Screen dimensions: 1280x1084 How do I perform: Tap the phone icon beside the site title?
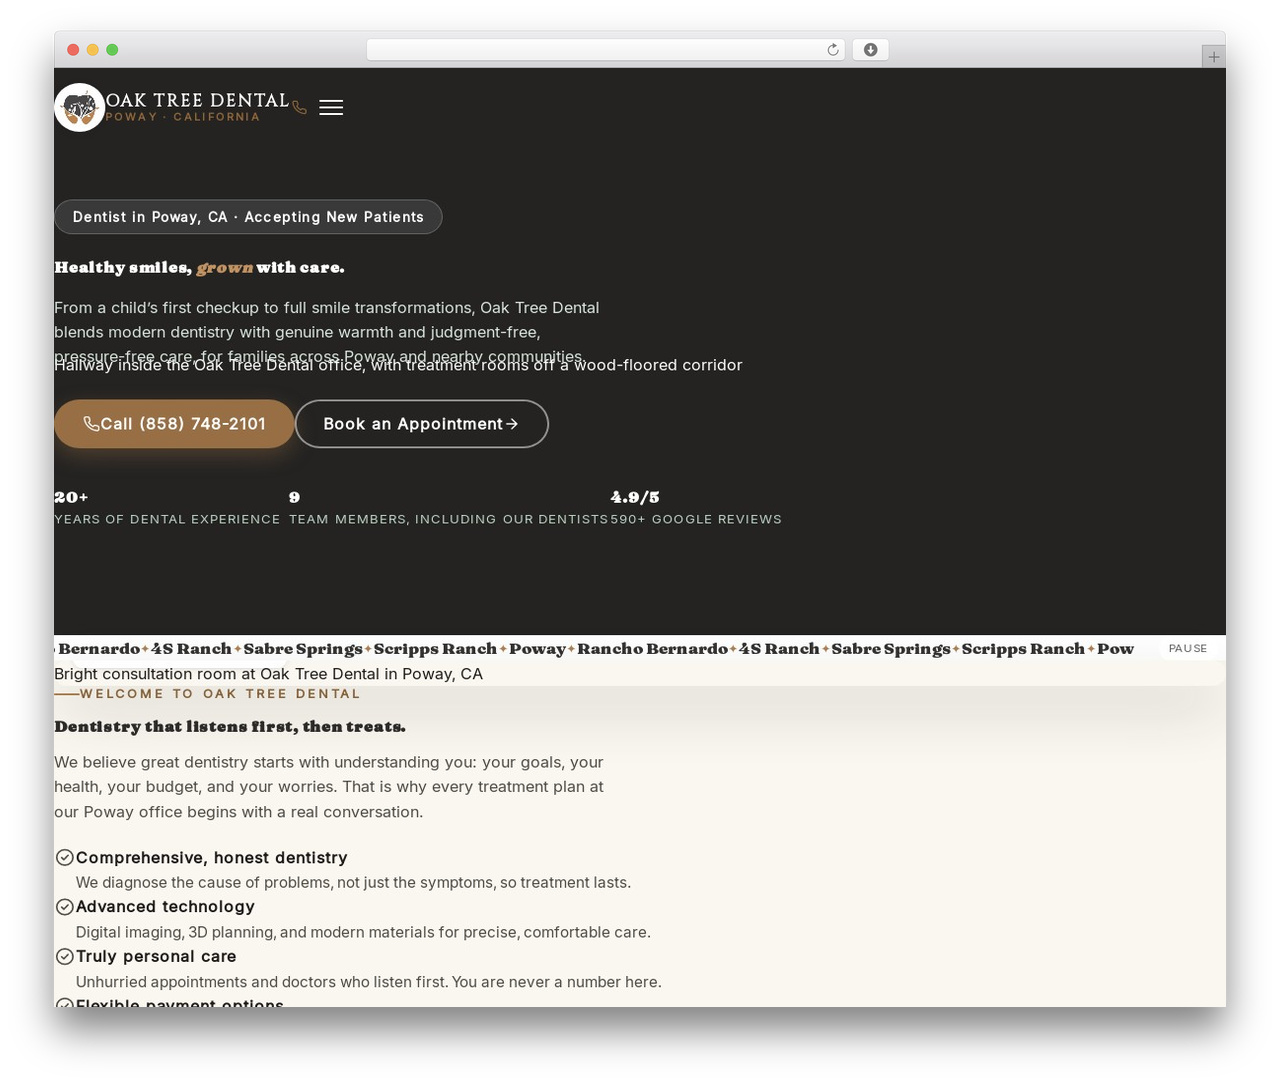[x=300, y=107]
